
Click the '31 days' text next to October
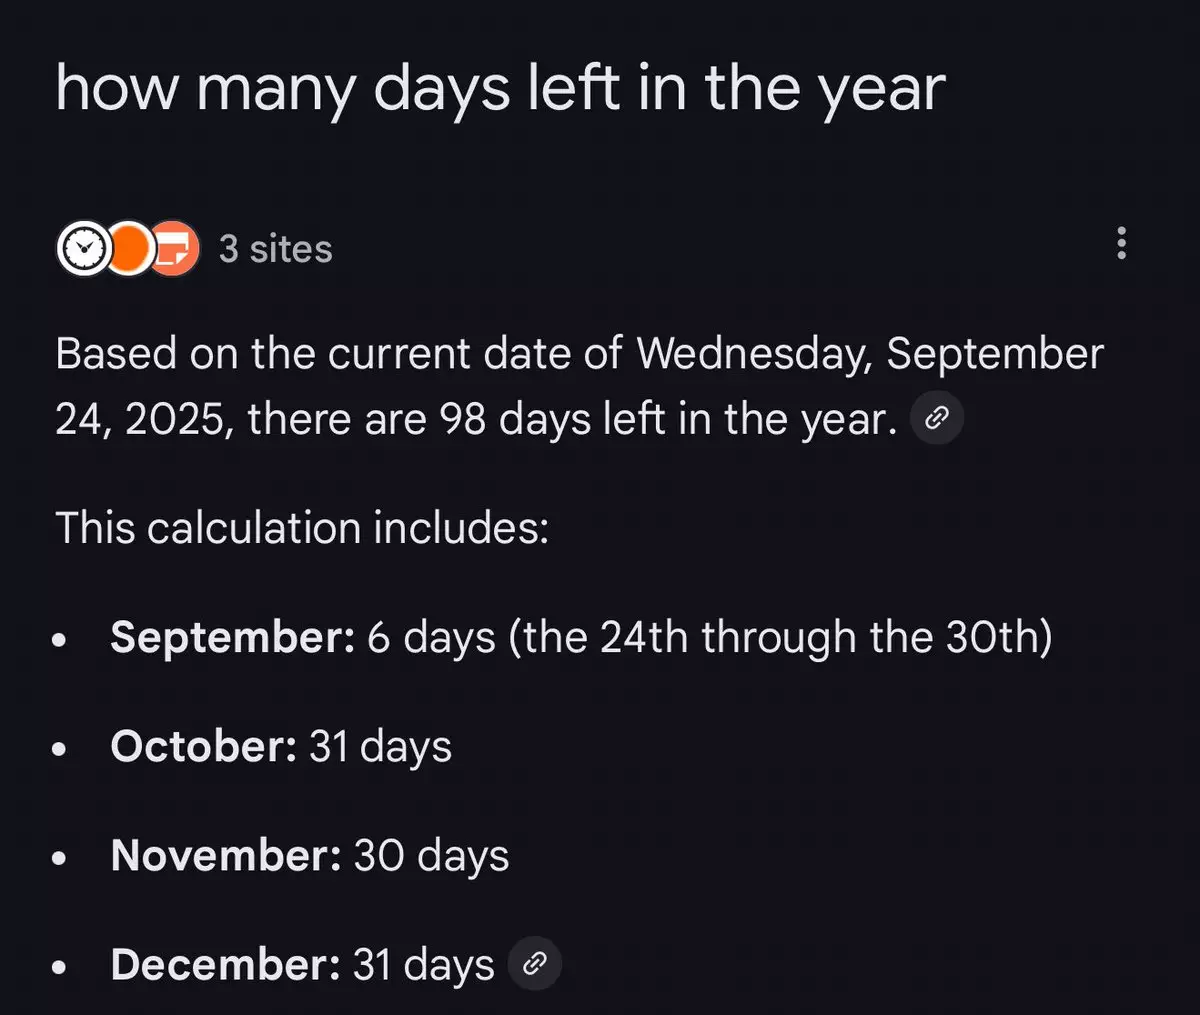[380, 746]
